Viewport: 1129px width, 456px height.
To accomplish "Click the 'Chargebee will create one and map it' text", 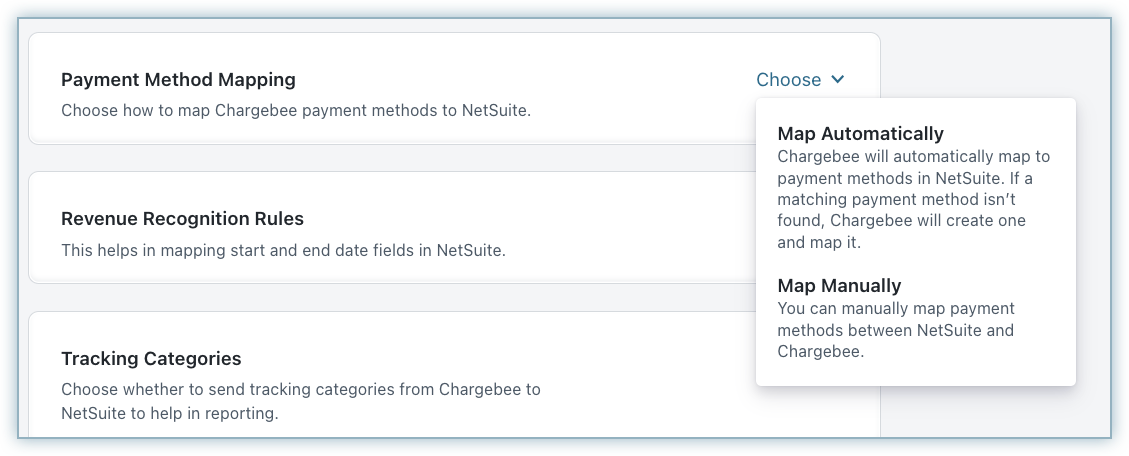I will (900, 231).
